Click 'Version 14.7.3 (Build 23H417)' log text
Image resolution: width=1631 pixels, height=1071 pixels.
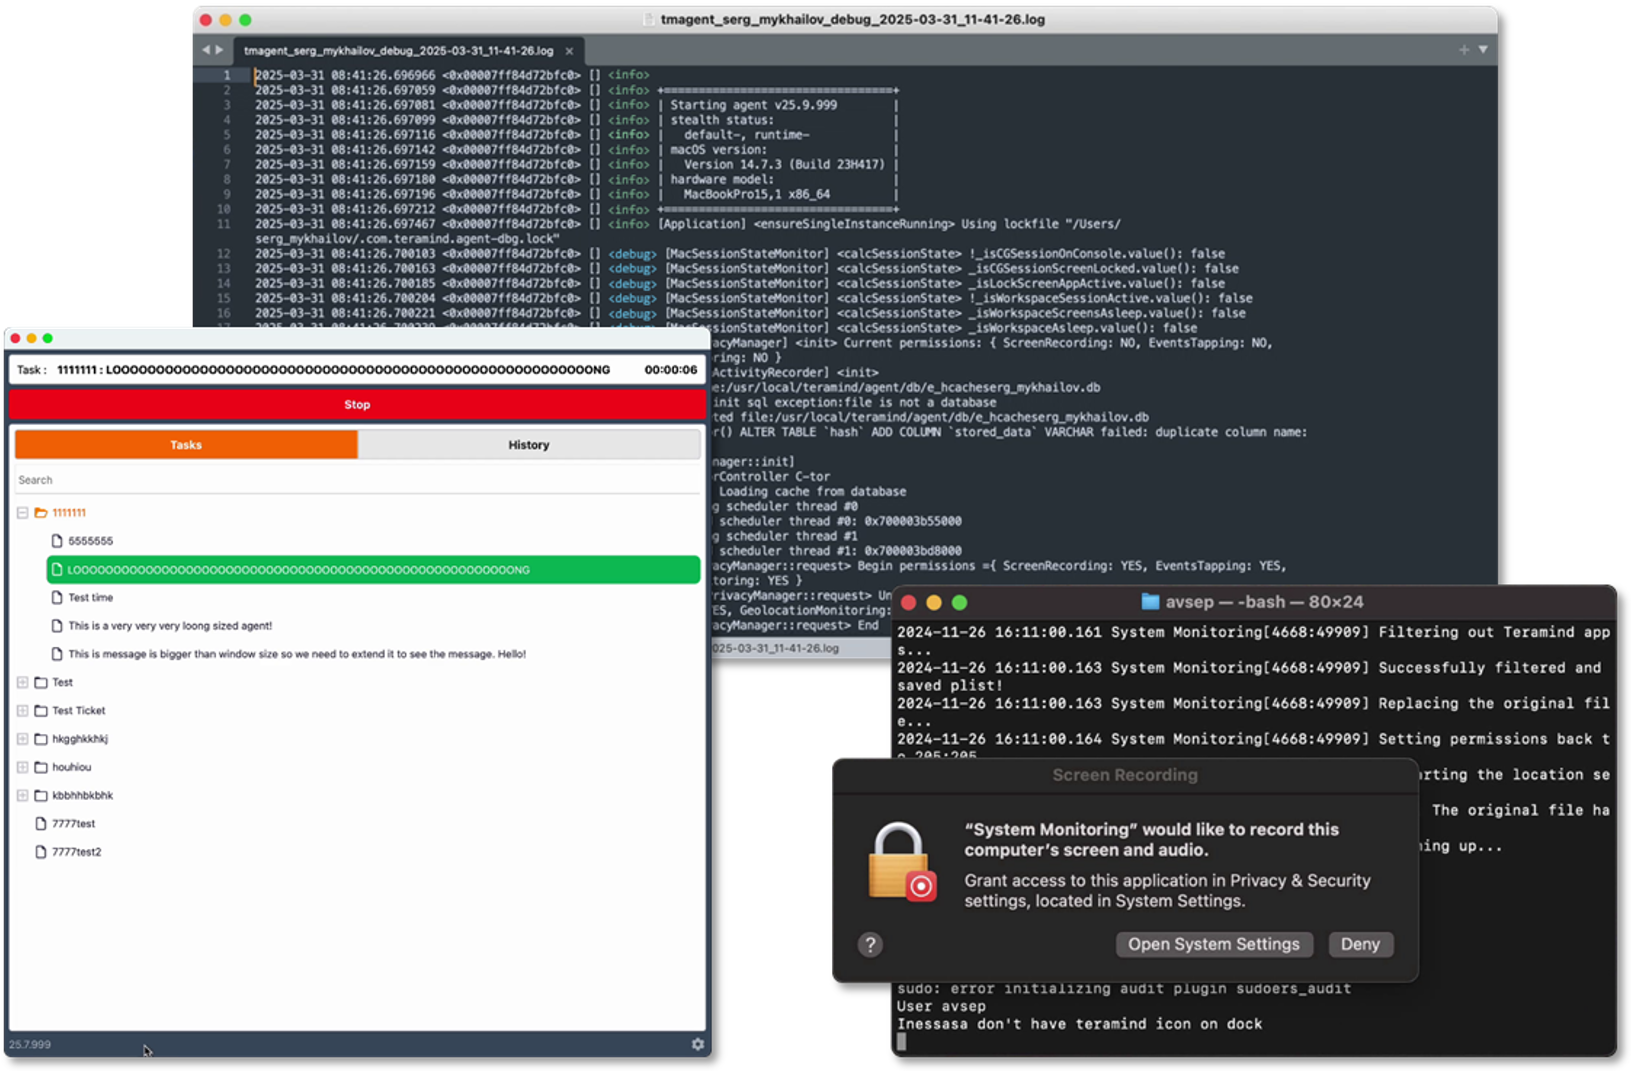(x=784, y=165)
